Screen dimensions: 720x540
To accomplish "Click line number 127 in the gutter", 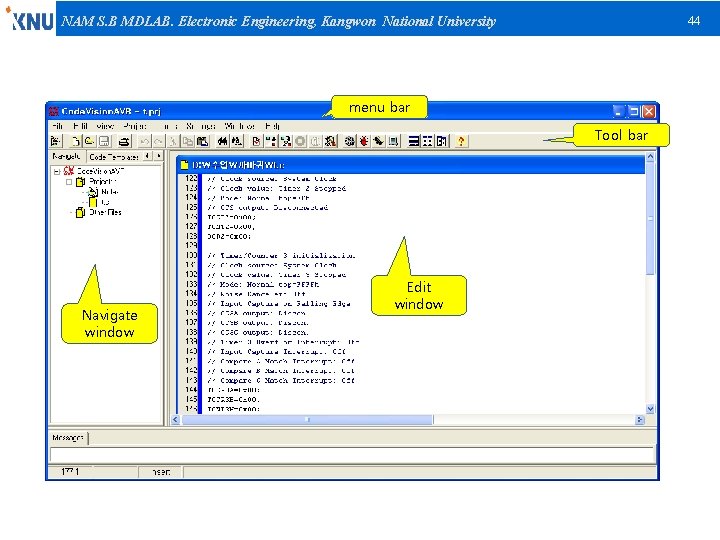I will click(x=191, y=226).
